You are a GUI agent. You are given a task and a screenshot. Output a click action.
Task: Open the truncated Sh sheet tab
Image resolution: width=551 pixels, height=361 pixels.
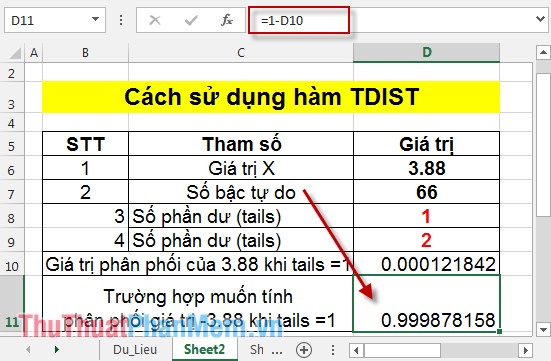(257, 350)
